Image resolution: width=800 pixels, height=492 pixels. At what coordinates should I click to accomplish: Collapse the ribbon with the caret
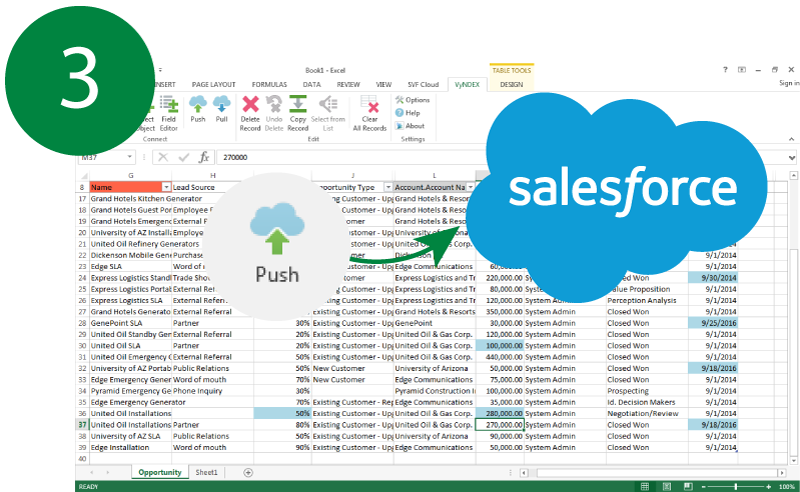(791, 139)
